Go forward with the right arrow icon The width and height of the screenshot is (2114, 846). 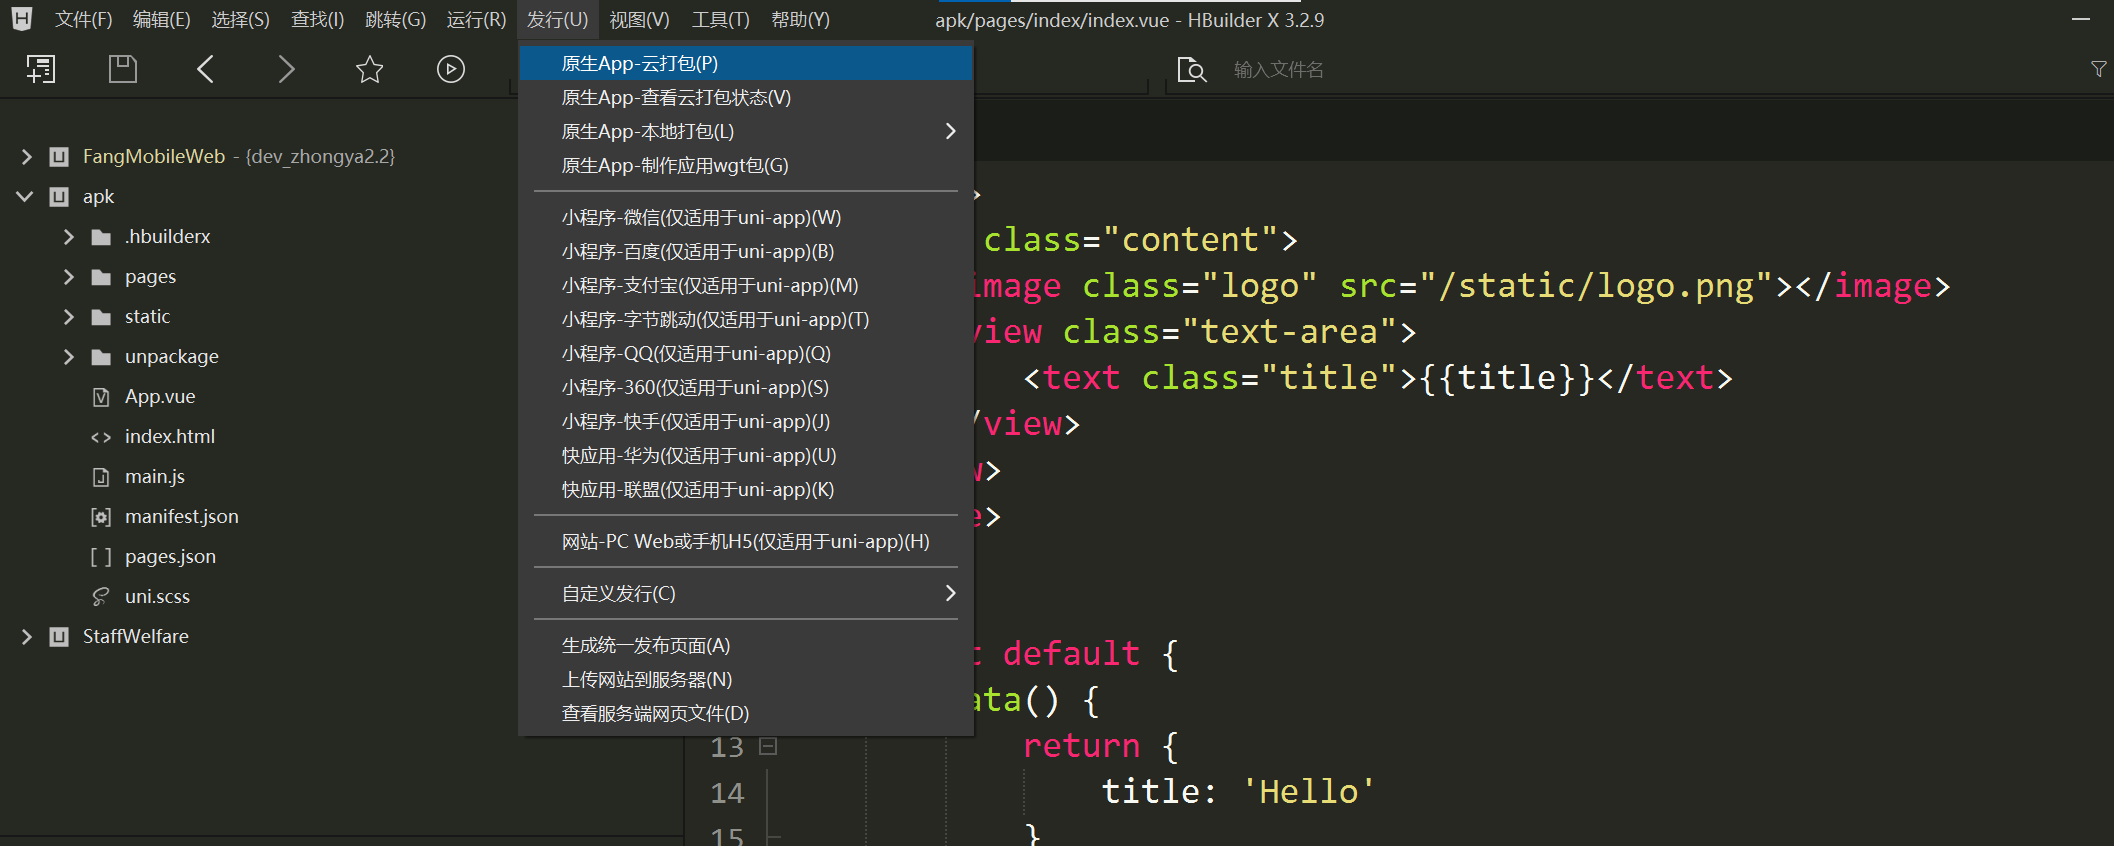286,69
